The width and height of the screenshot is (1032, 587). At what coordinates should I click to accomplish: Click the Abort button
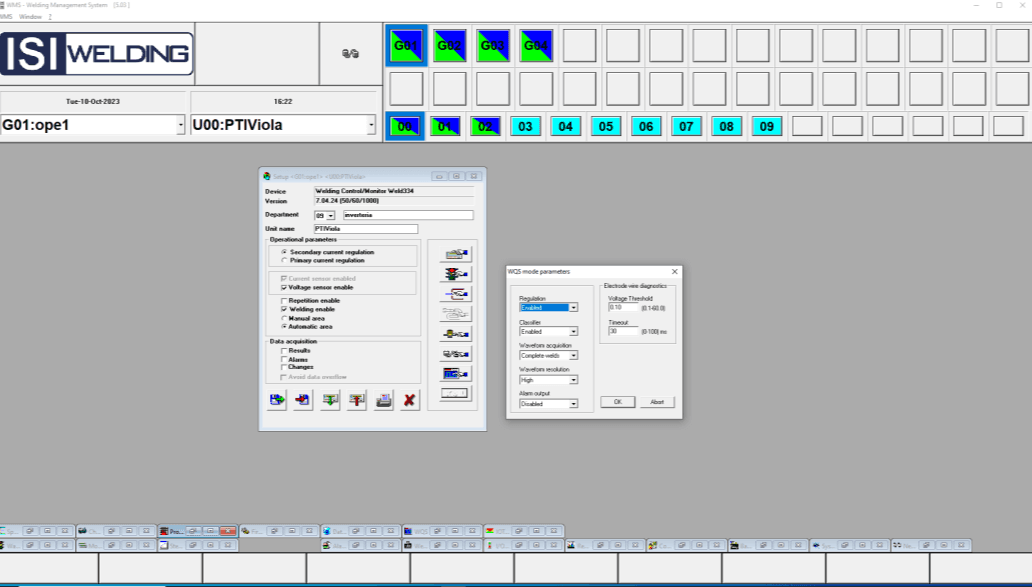pyautogui.click(x=657, y=402)
